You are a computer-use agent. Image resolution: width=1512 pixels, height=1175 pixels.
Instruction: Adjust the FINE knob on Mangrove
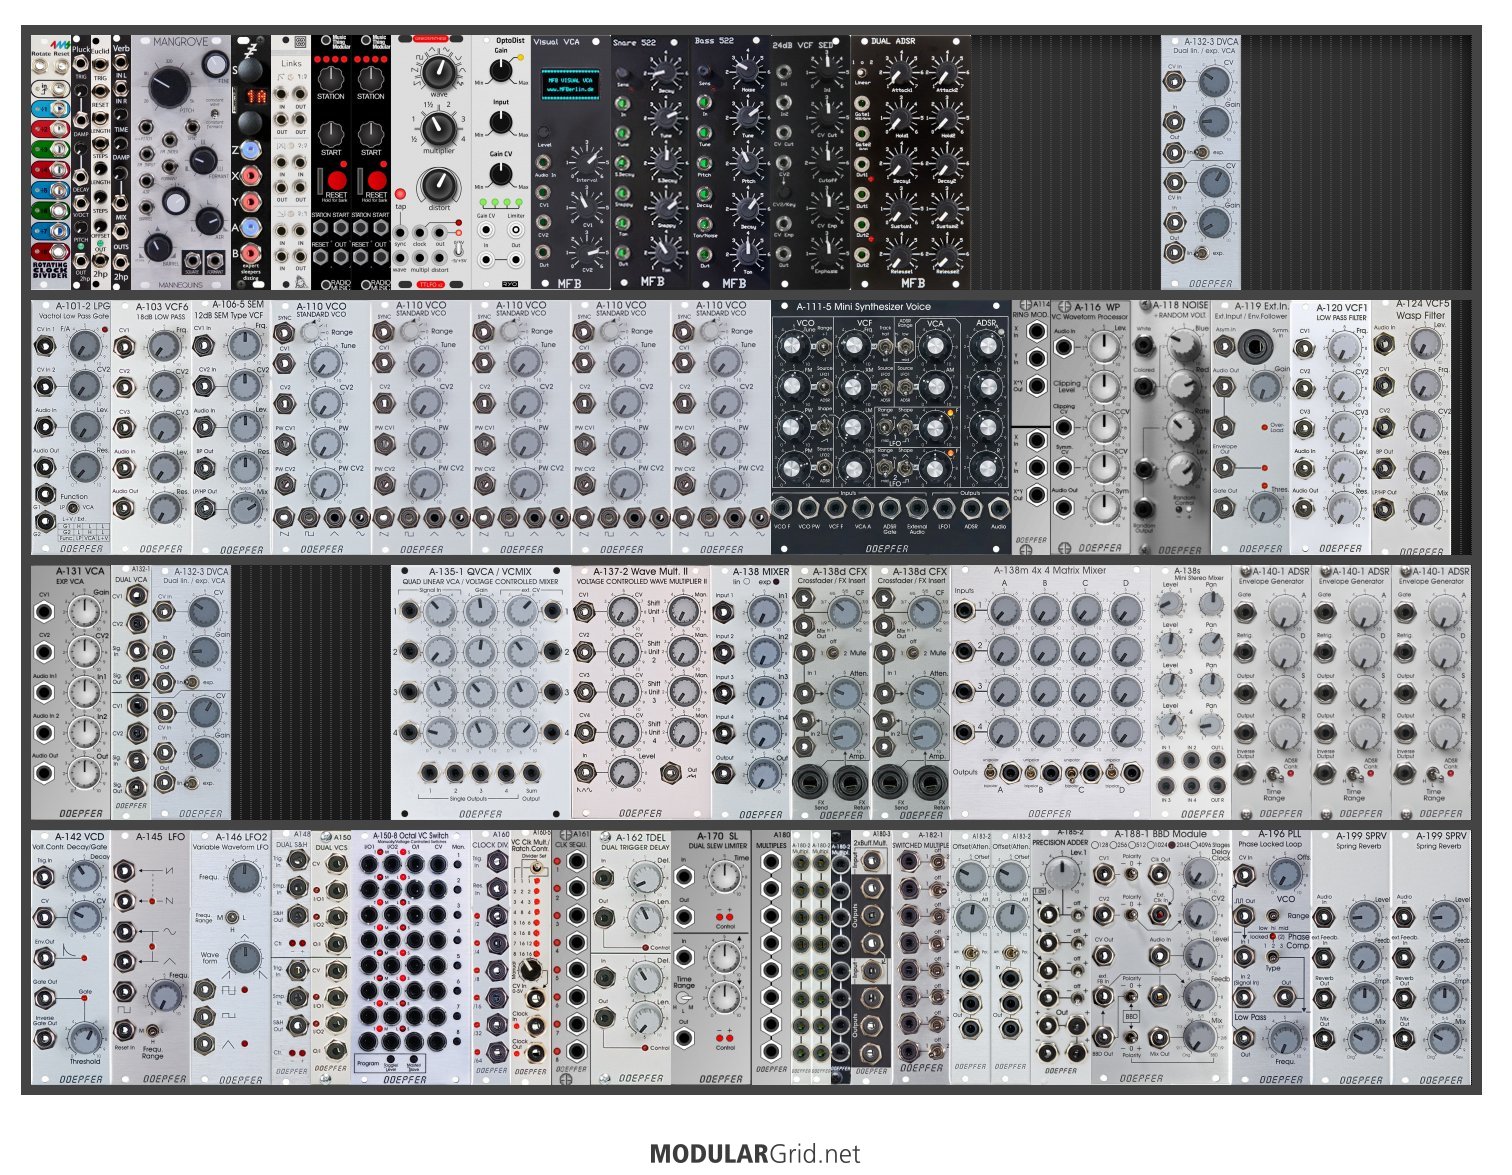214,64
